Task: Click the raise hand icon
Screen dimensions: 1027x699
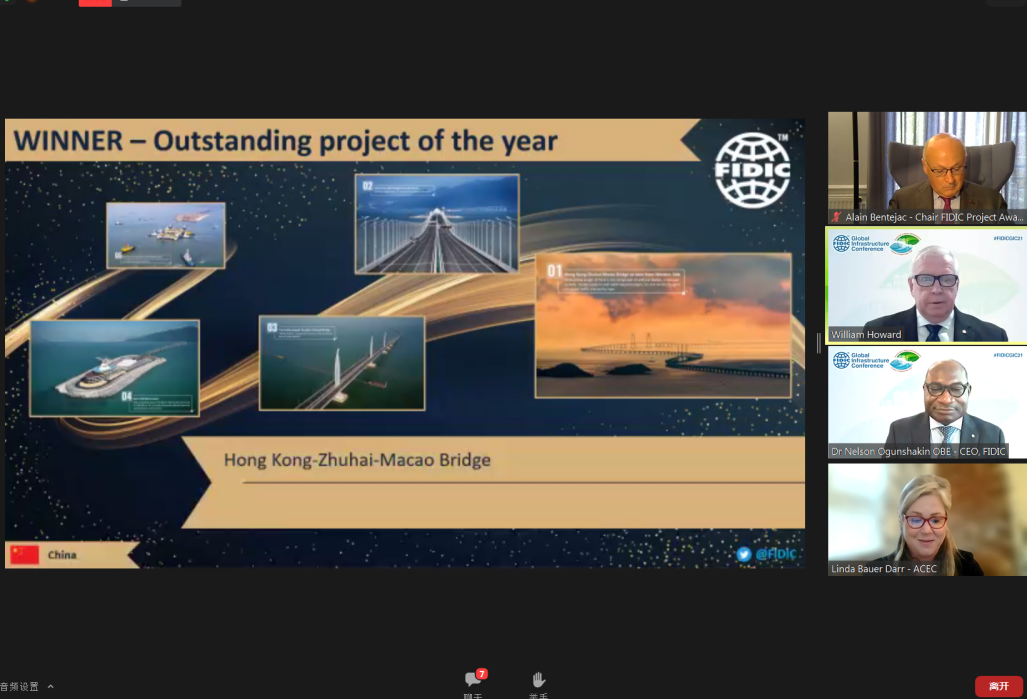Action: click(x=538, y=679)
